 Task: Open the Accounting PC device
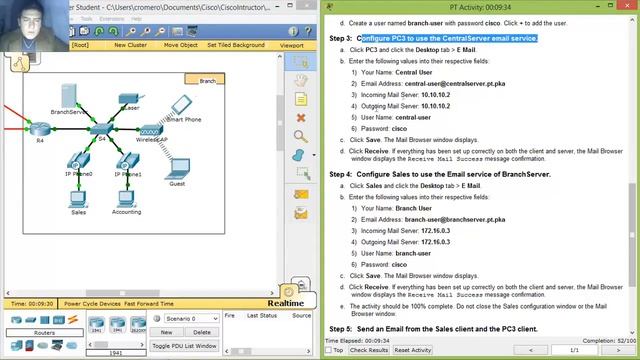(126, 200)
